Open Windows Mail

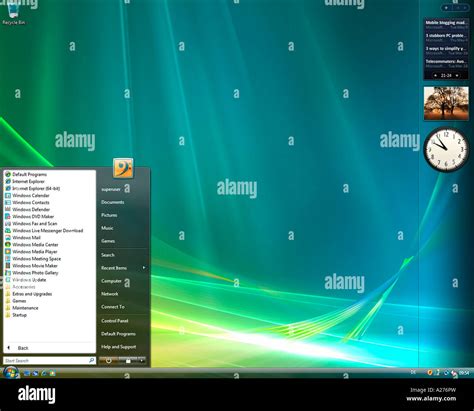point(23,237)
